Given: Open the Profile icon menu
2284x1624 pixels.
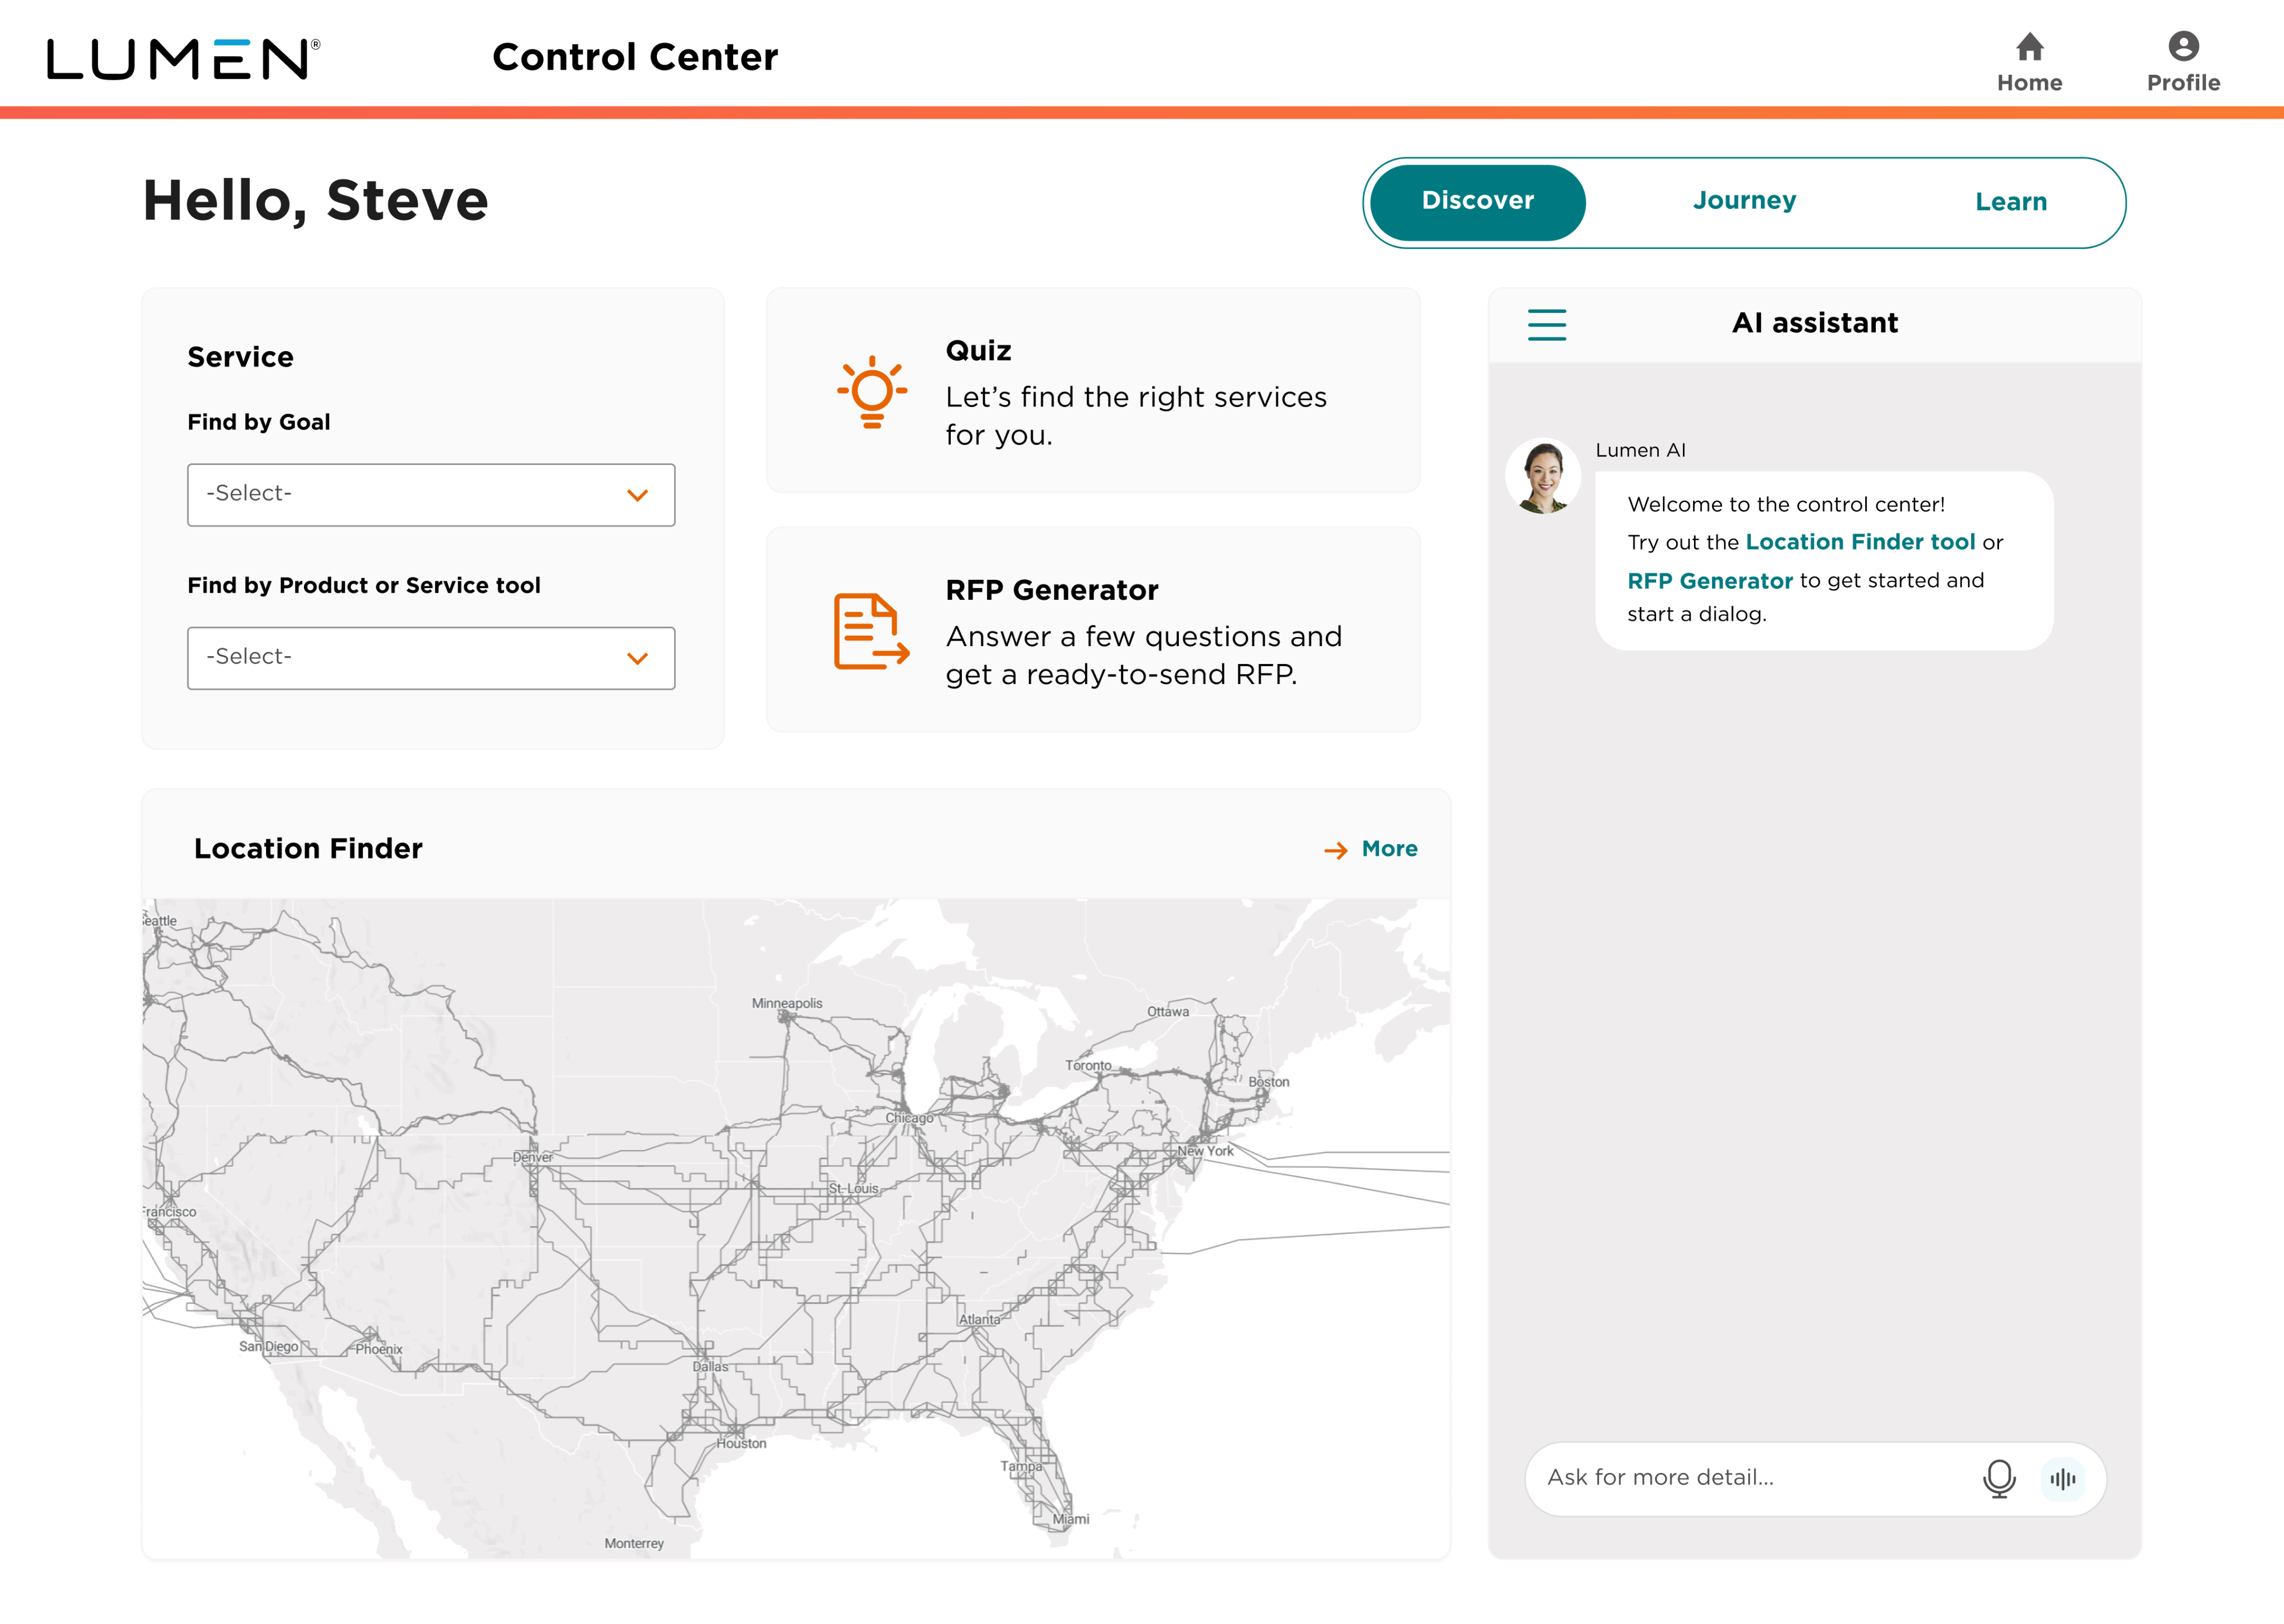Looking at the screenshot, I should pos(2183,47).
